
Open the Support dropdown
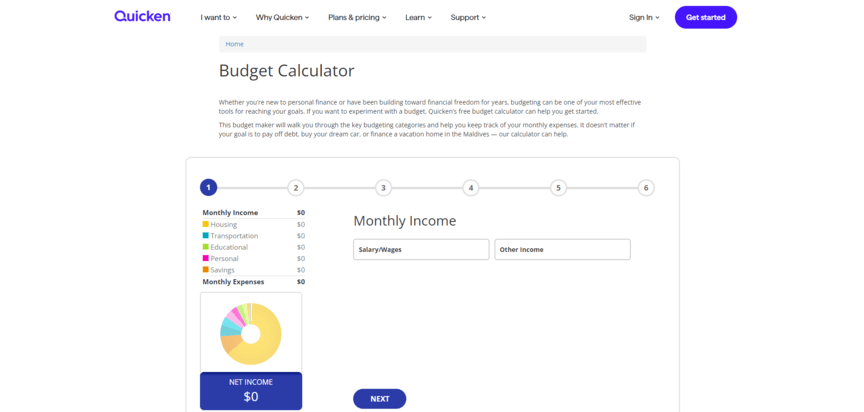tap(468, 18)
